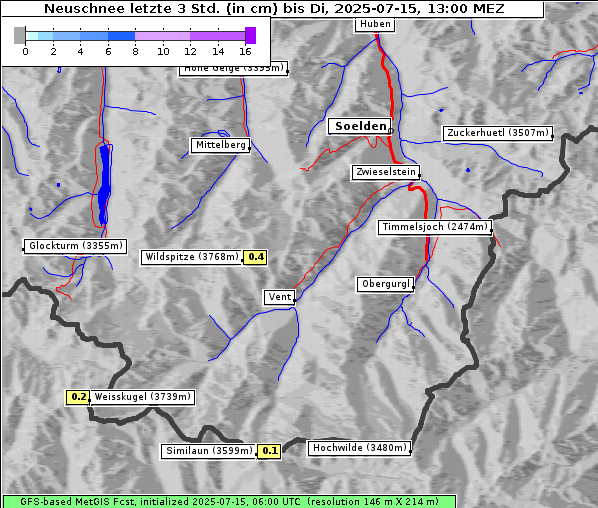The height and width of the screenshot is (508, 598).
Task: Click the Mittelberg label
Action: coord(220,145)
